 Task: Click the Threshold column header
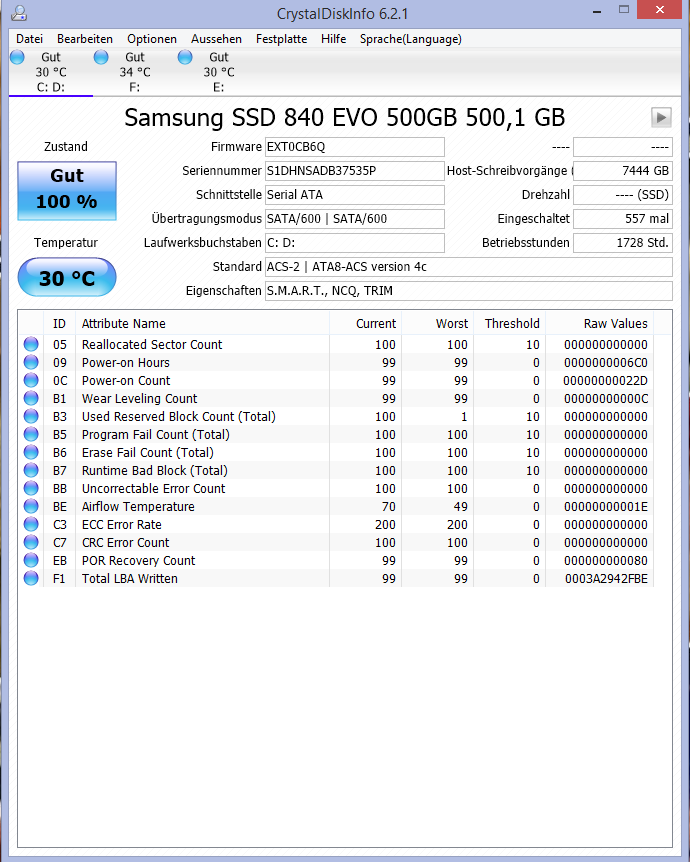[510, 323]
